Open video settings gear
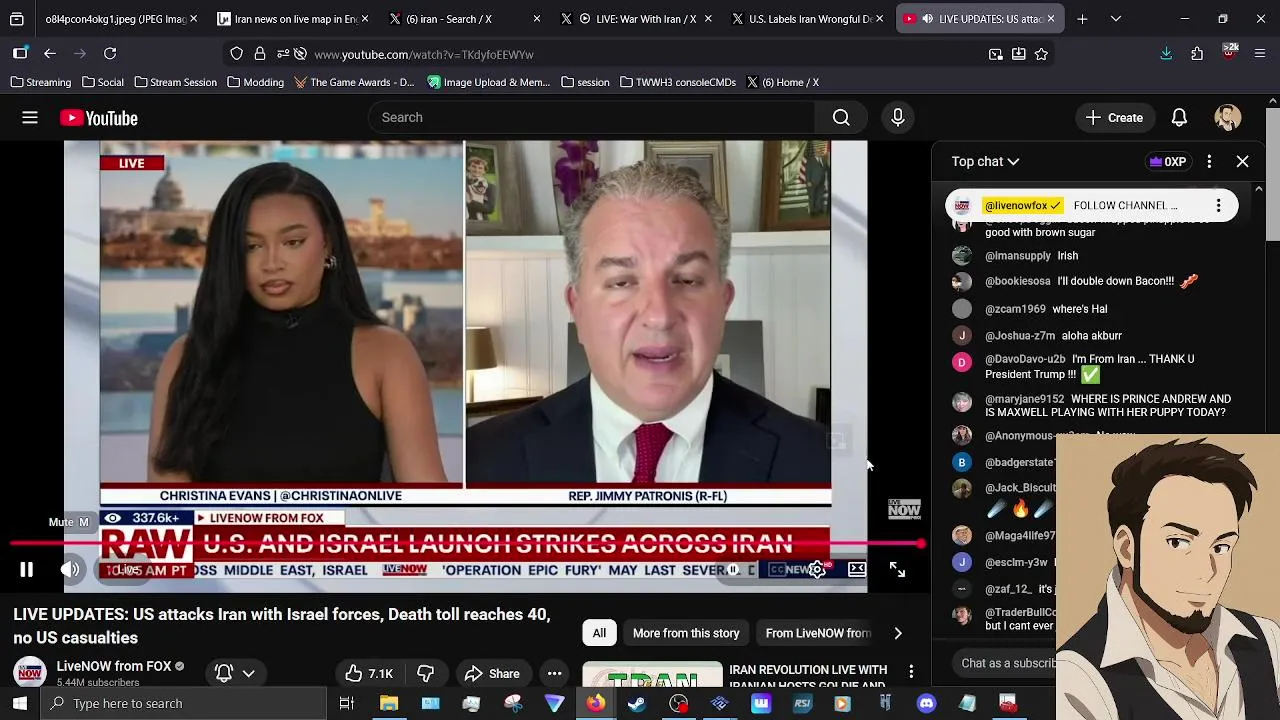Screen dimensions: 1280x720 817,570
